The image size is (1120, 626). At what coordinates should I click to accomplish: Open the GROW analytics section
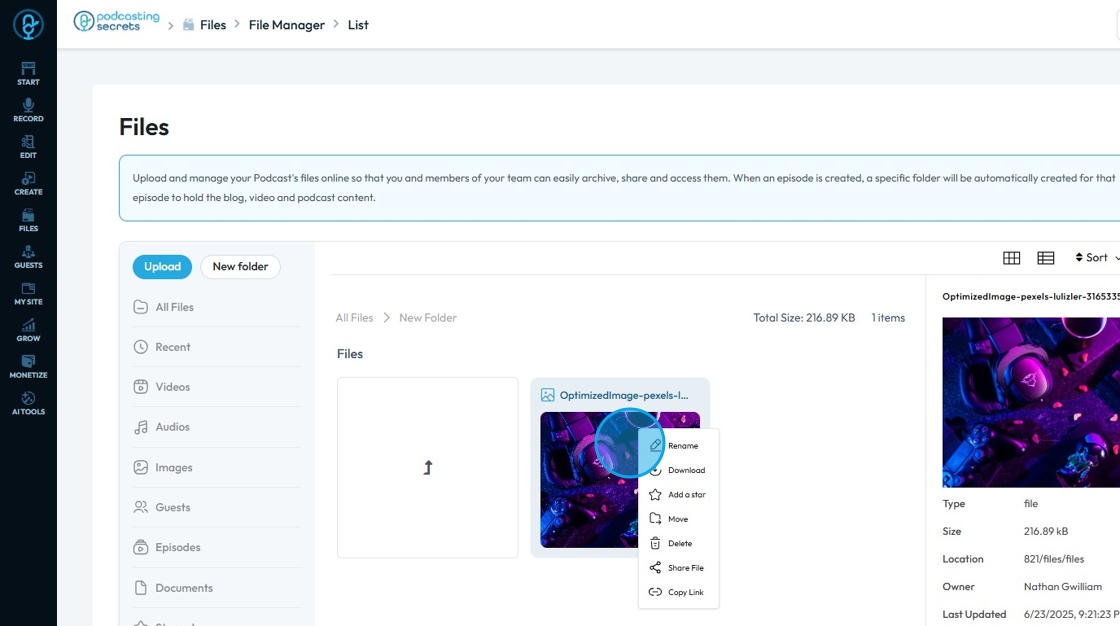28,329
